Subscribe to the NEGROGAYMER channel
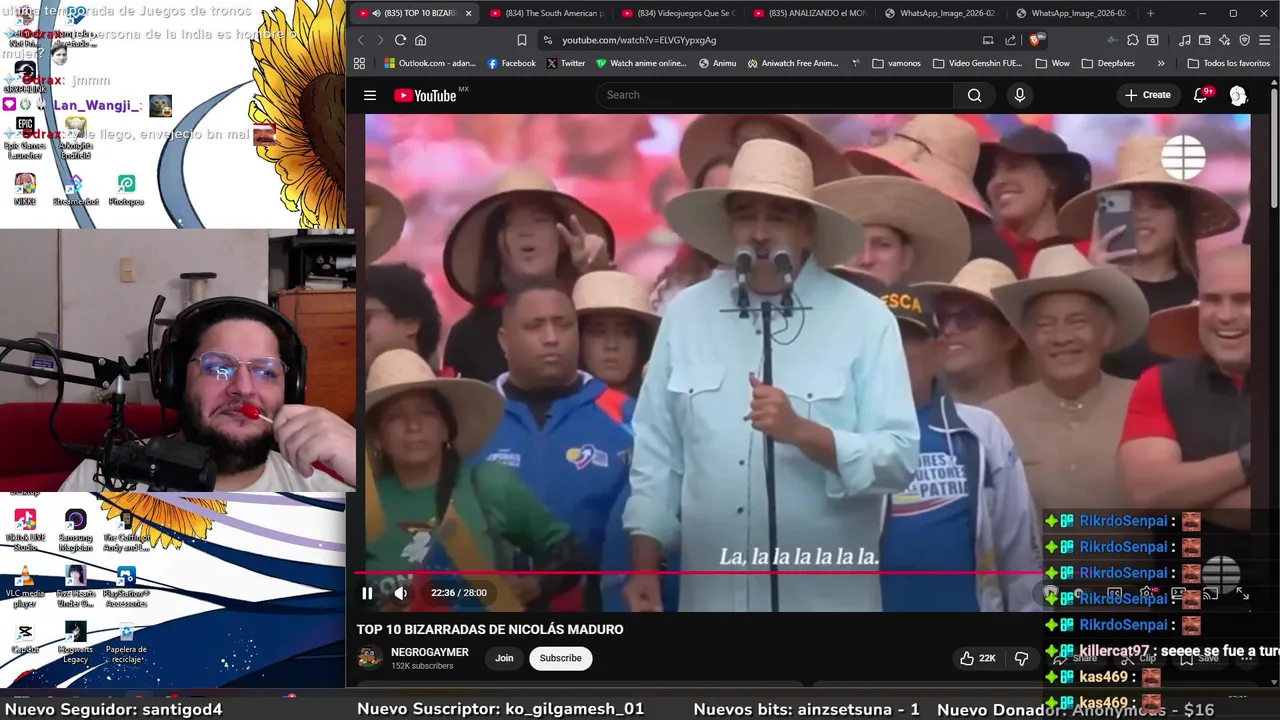This screenshot has height=720, width=1280. pyautogui.click(x=560, y=658)
